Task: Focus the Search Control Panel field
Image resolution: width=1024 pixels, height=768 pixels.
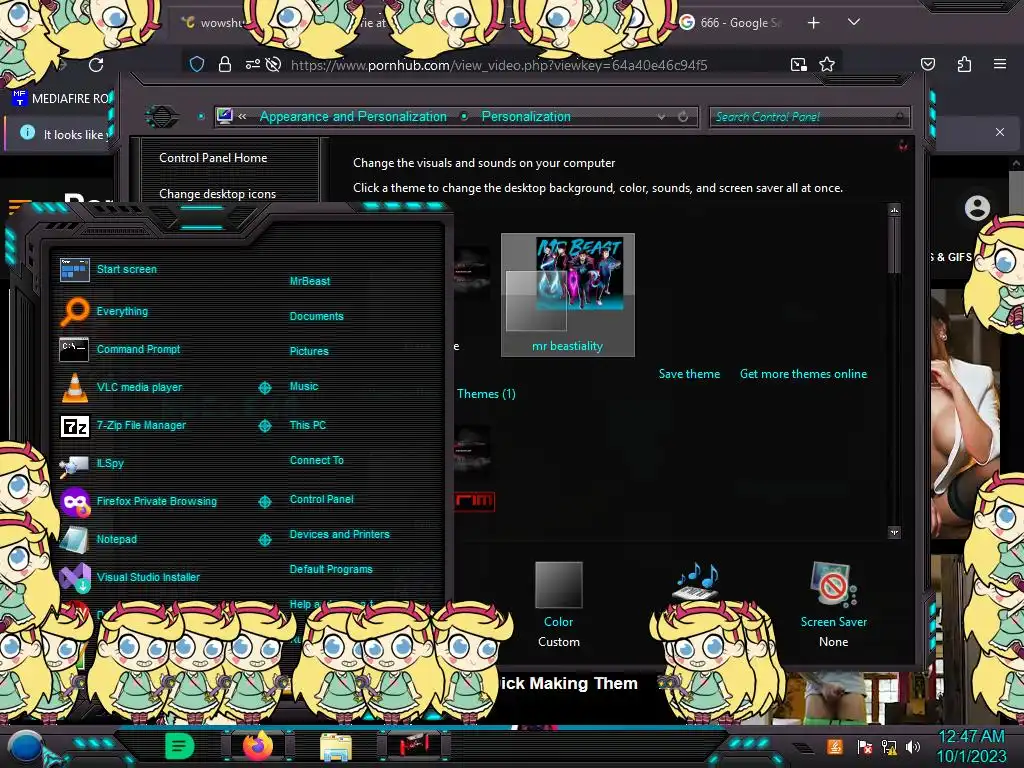Action: (809, 117)
